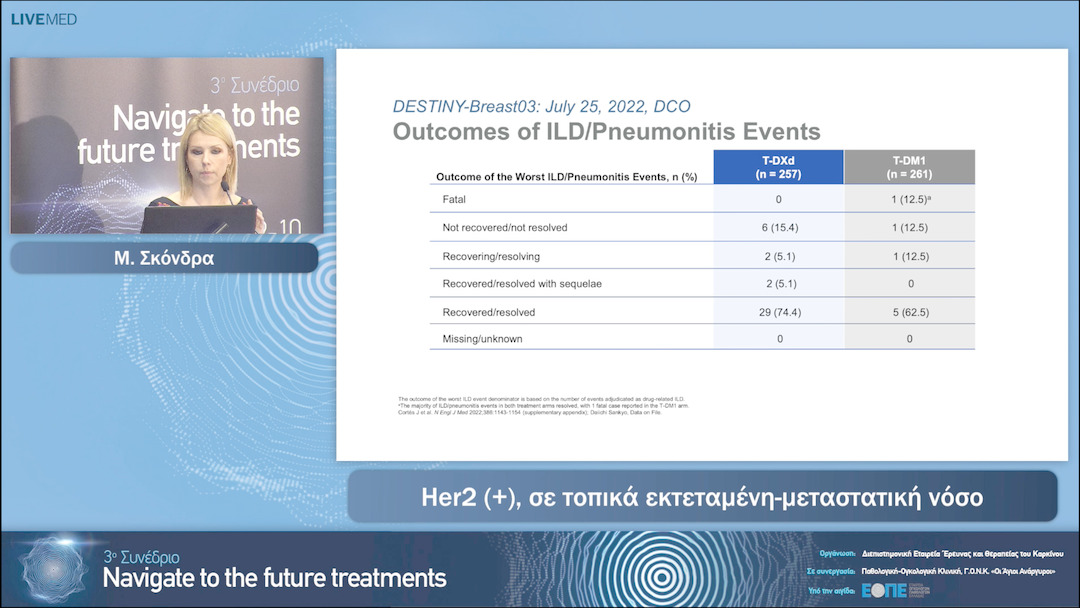Select the speaker name label M. Σκόνδρα
The width and height of the screenshot is (1080, 608).
pos(164,258)
